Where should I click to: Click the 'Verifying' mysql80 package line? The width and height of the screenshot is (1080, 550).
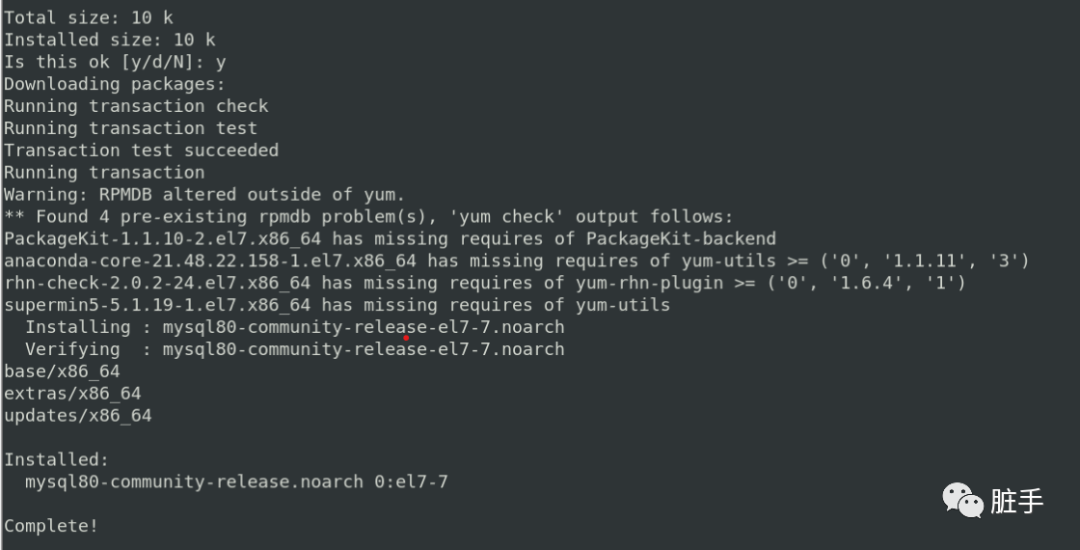click(x=295, y=350)
